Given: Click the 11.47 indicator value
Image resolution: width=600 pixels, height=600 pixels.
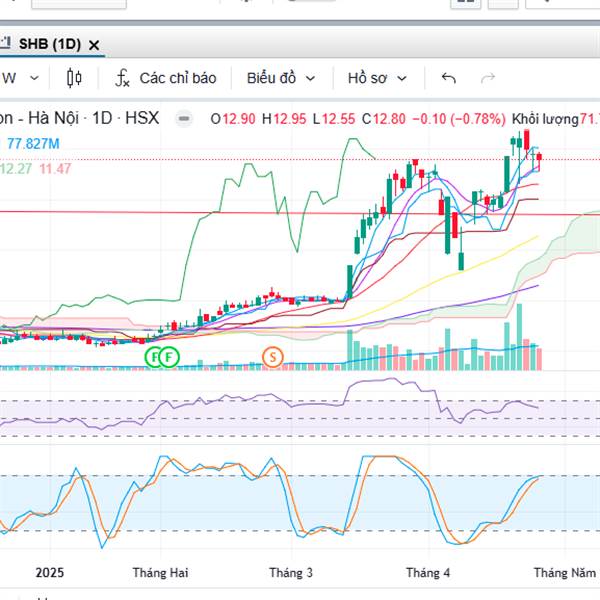Looking at the screenshot, I should (55, 169).
